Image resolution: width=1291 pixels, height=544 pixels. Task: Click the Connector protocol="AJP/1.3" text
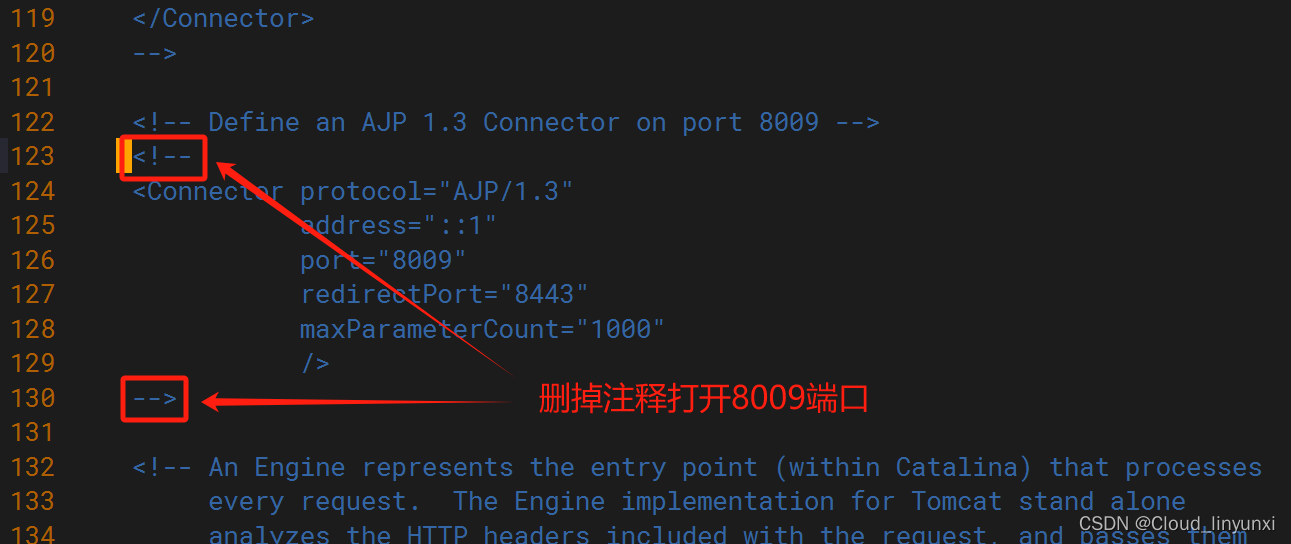click(353, 191)
